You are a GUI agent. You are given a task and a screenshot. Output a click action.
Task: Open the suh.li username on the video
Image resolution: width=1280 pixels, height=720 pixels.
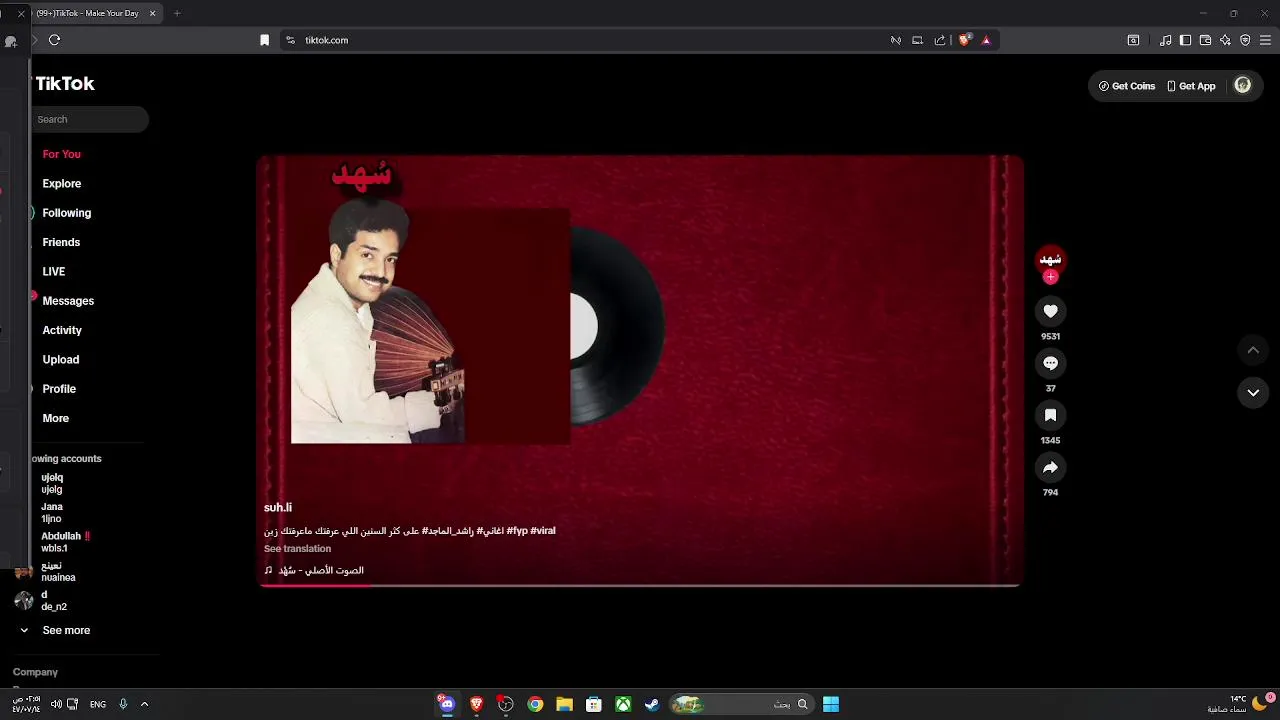(x=278, y=507)
